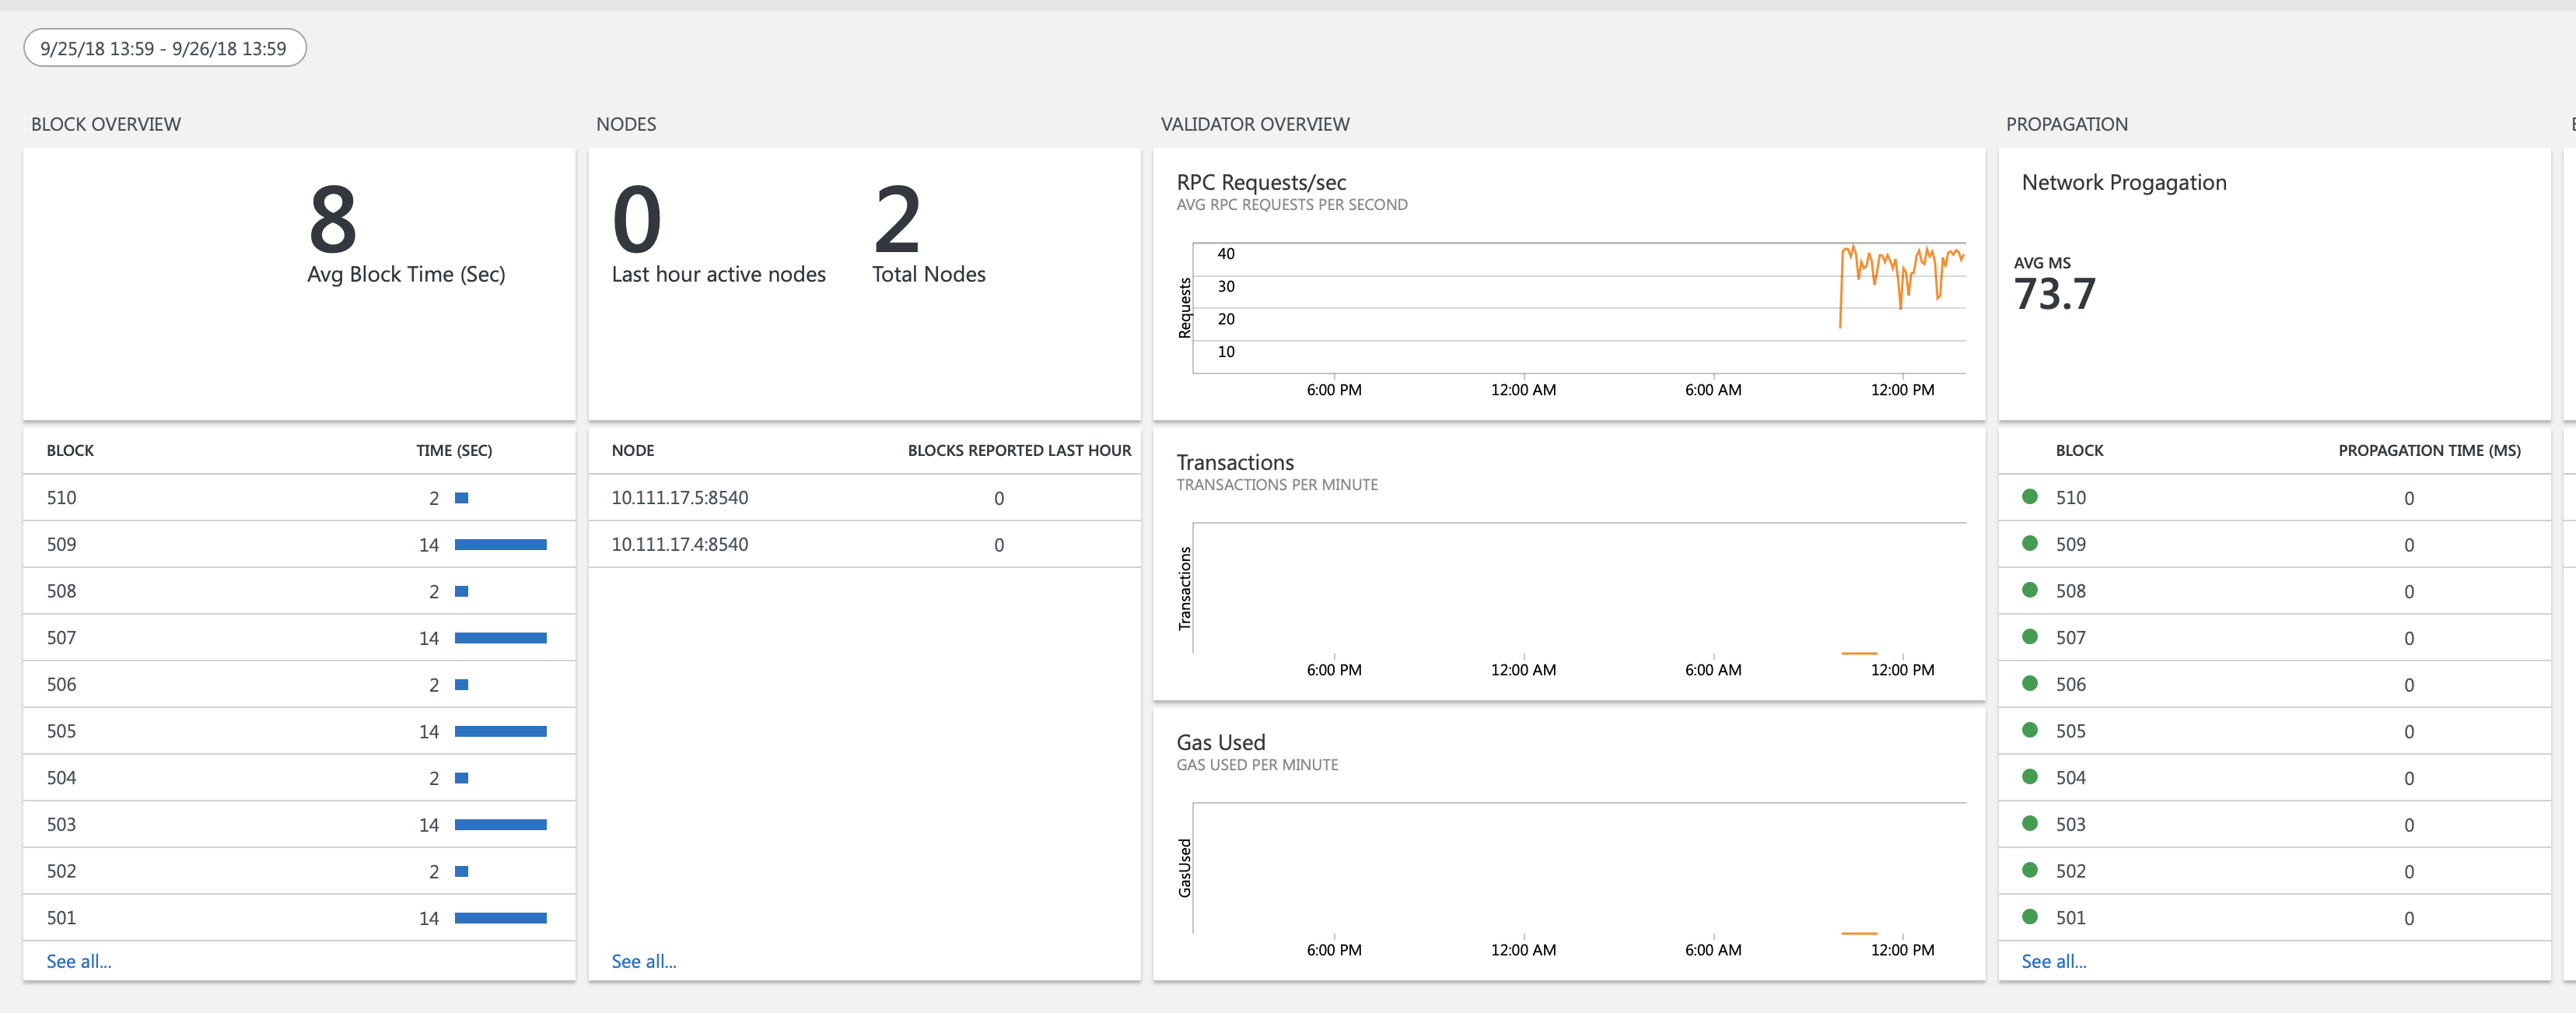The width and height of the screenshot is (2576, 1013).
Task: Select node 10.111.17.5:8540 row
Action: pos(680,498)
